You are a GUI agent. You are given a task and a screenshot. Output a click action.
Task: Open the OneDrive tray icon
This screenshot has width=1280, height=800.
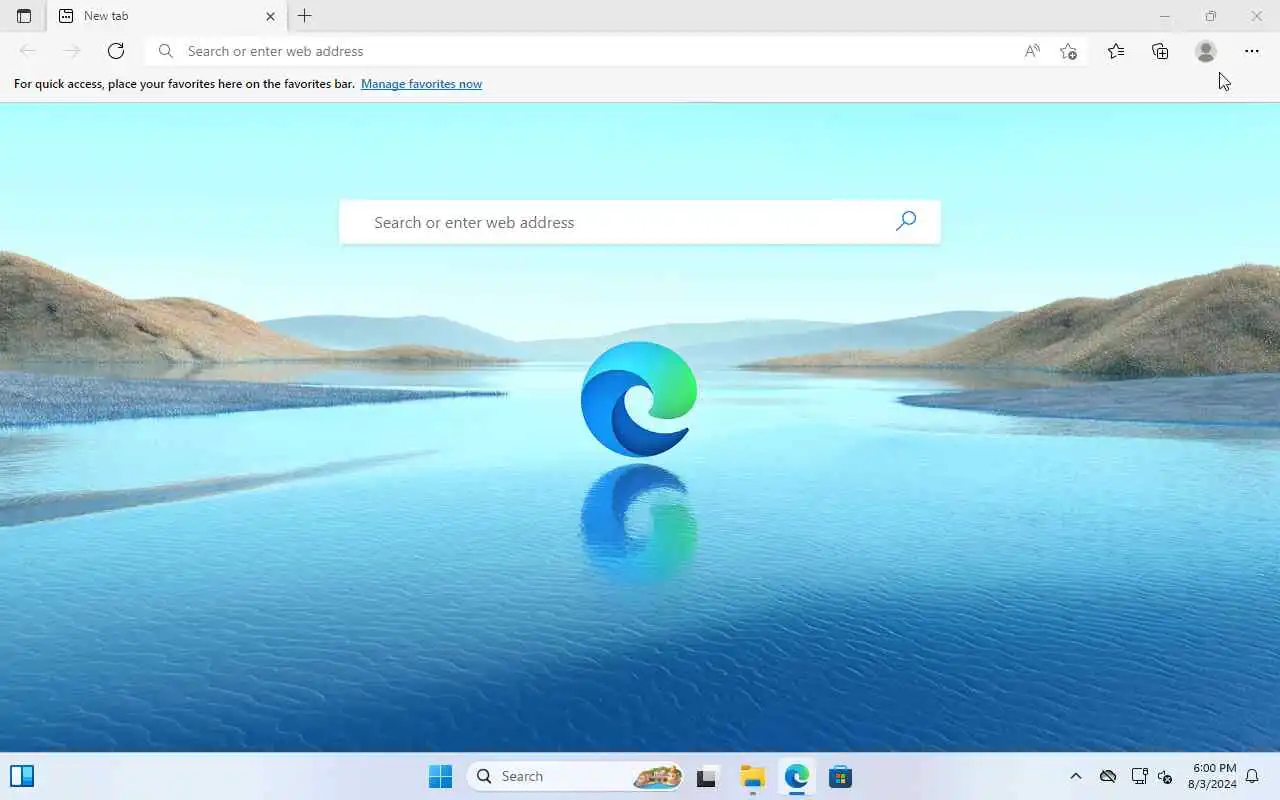click(1108, 776)
